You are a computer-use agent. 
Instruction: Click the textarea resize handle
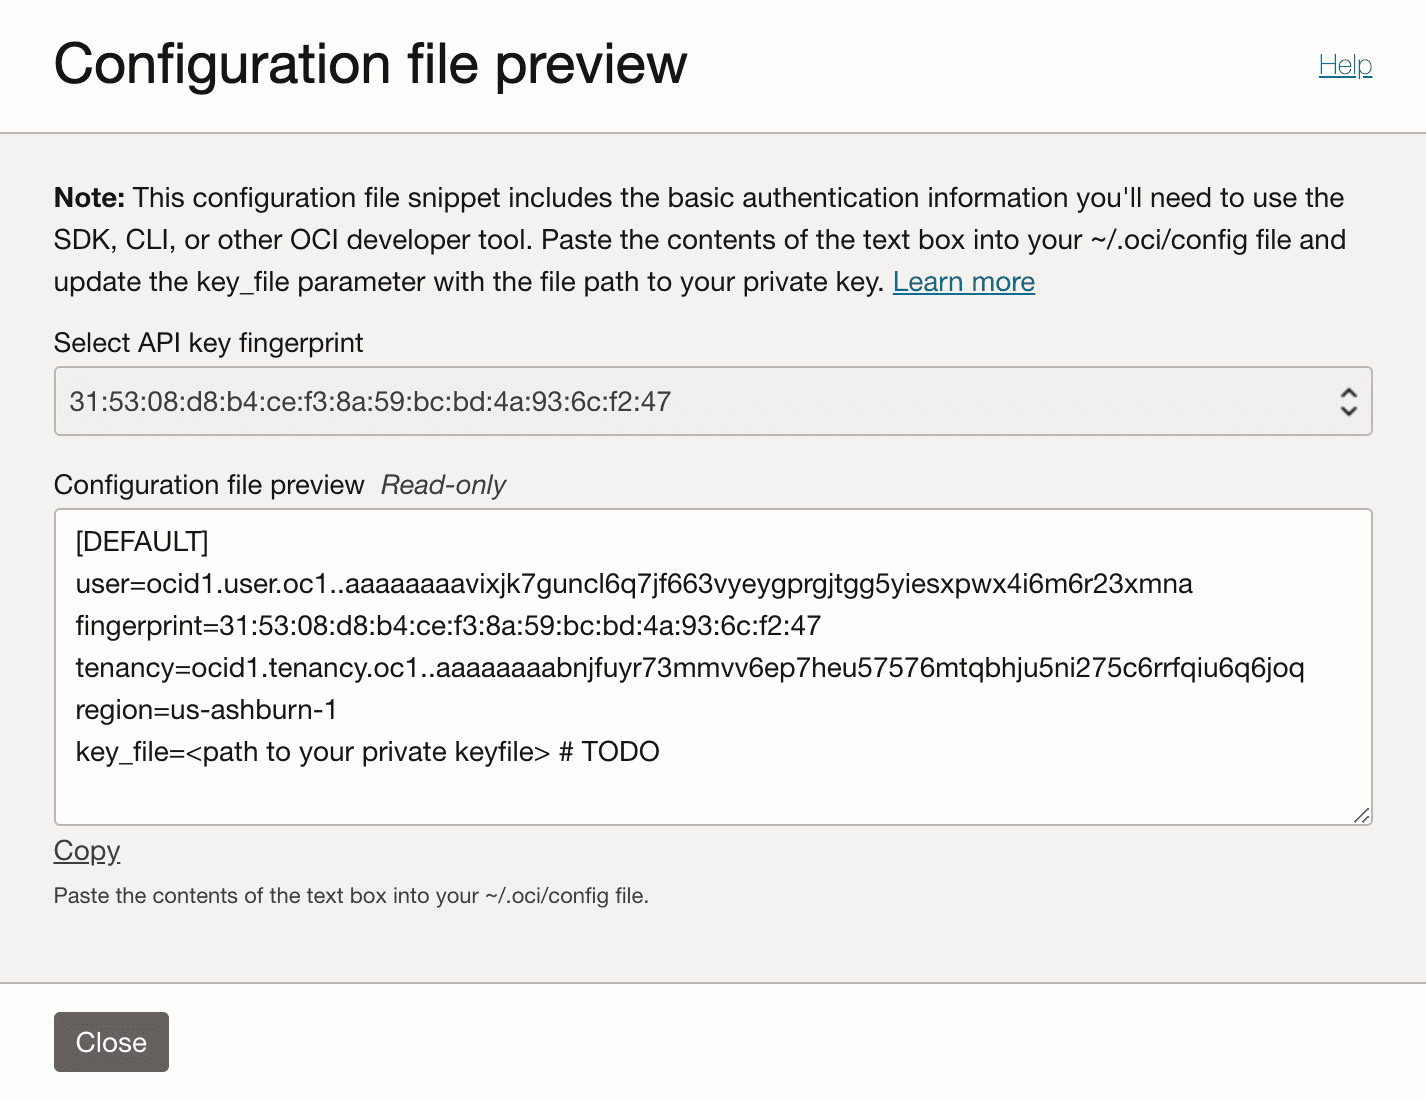point(1362,815)
